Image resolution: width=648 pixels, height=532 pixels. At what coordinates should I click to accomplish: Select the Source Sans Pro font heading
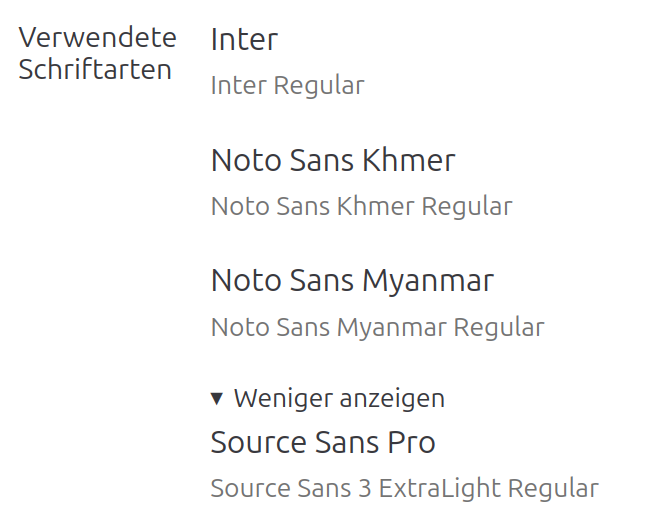pyautogui.click(x=323, y=442)
